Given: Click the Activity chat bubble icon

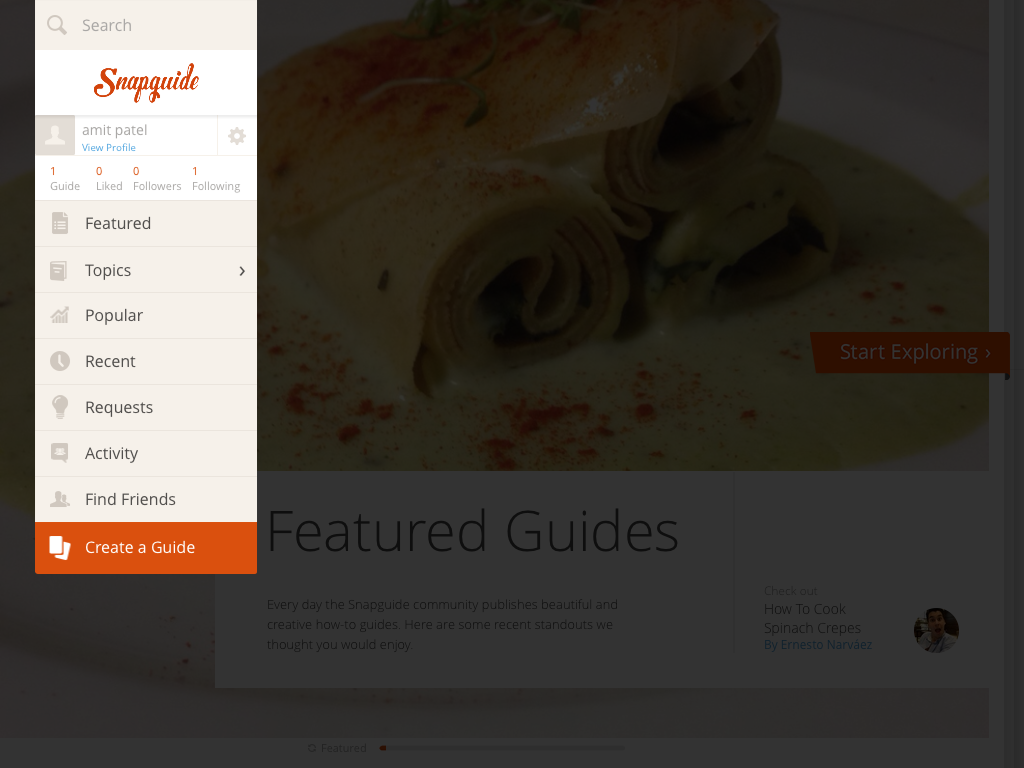Looking at the screenshot, I should [x=59, y=453].
